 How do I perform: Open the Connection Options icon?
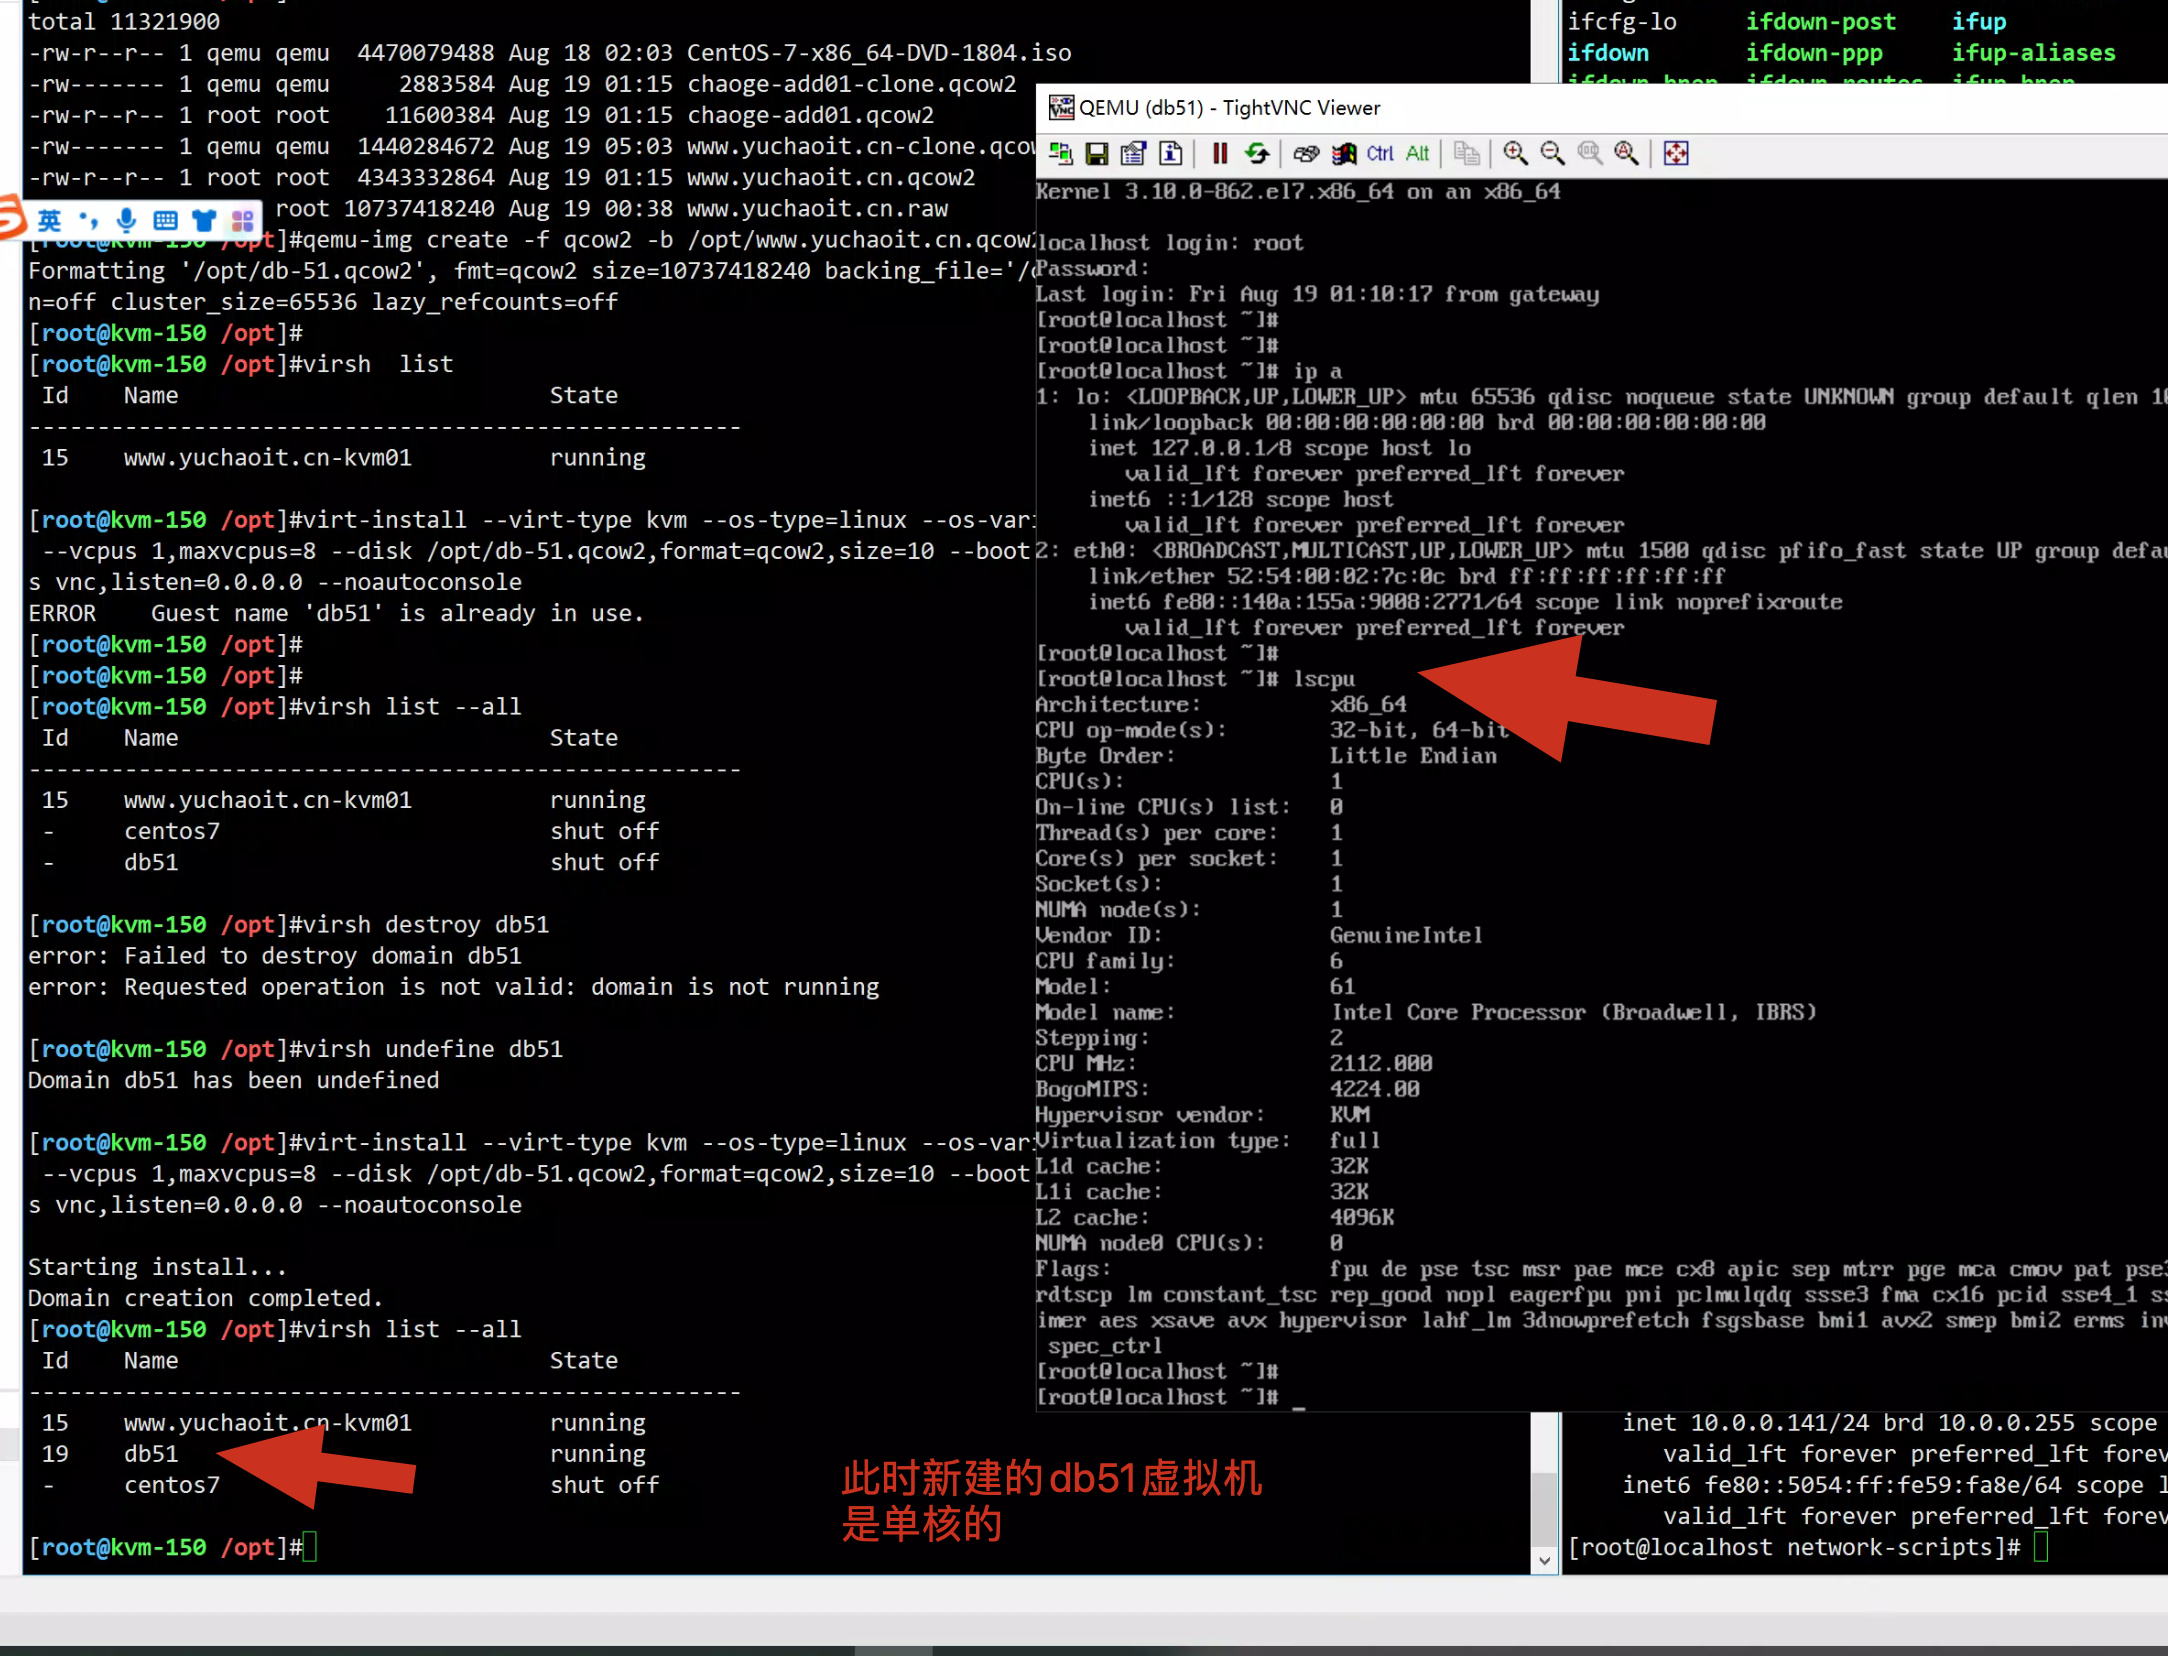tap(1133, 153)
